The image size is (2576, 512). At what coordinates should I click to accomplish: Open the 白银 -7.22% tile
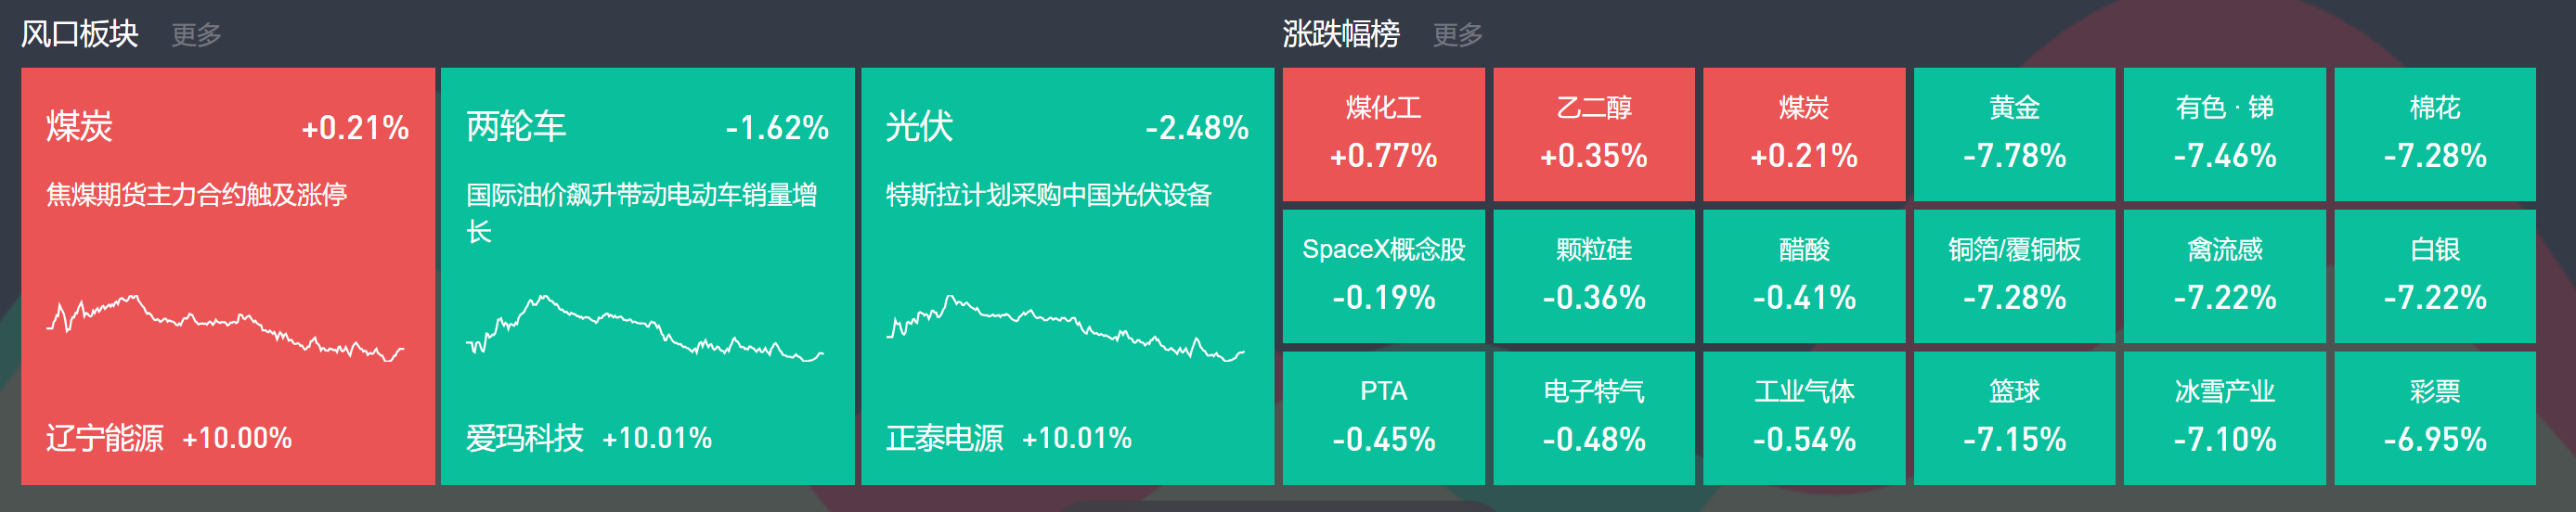click(x=2434, y=276)
